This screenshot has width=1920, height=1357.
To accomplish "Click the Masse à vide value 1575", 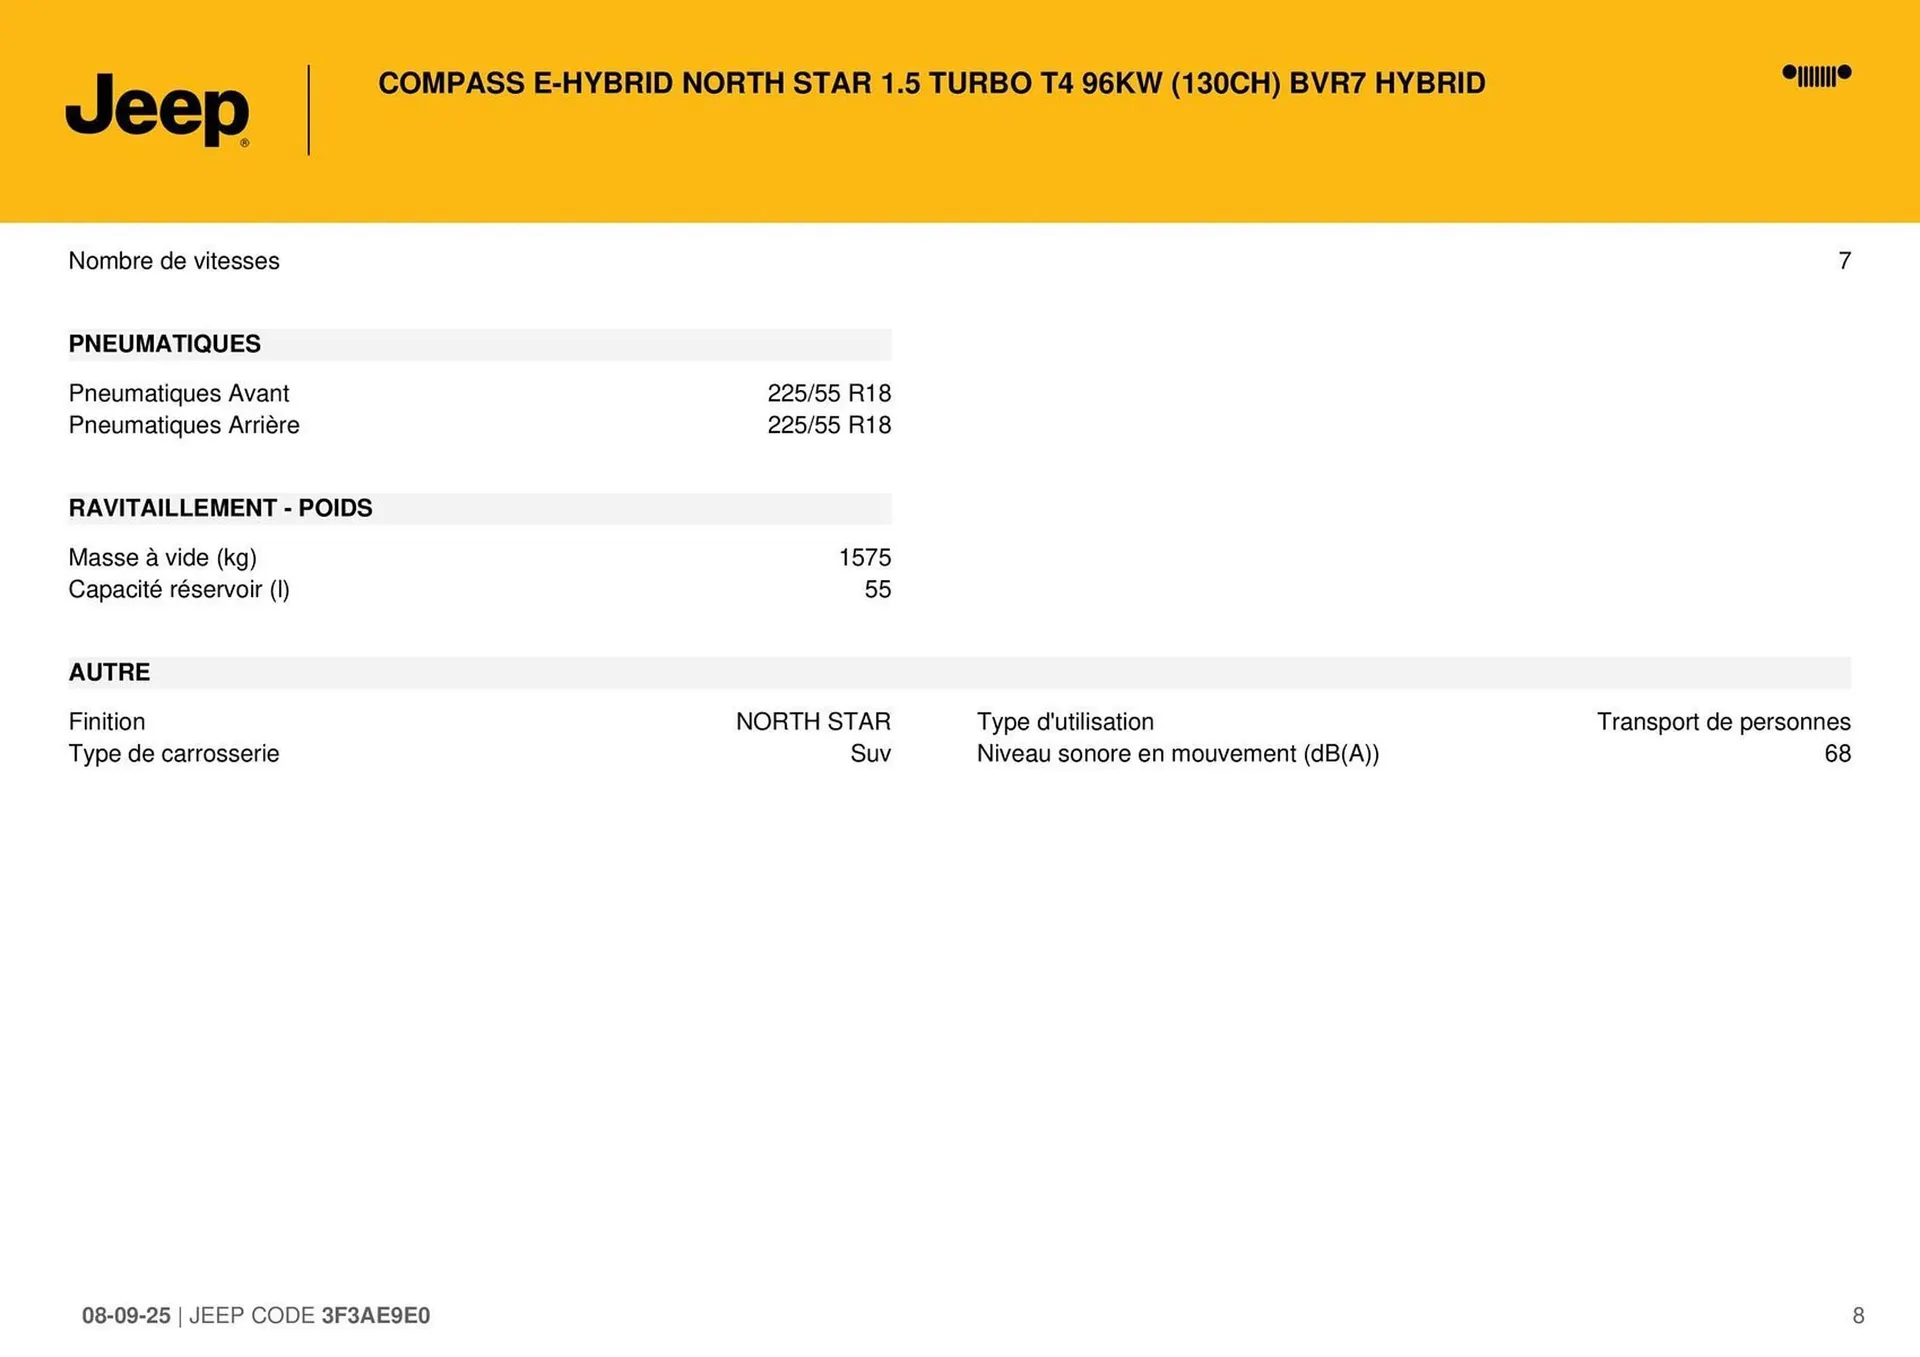I will point(864,557).
